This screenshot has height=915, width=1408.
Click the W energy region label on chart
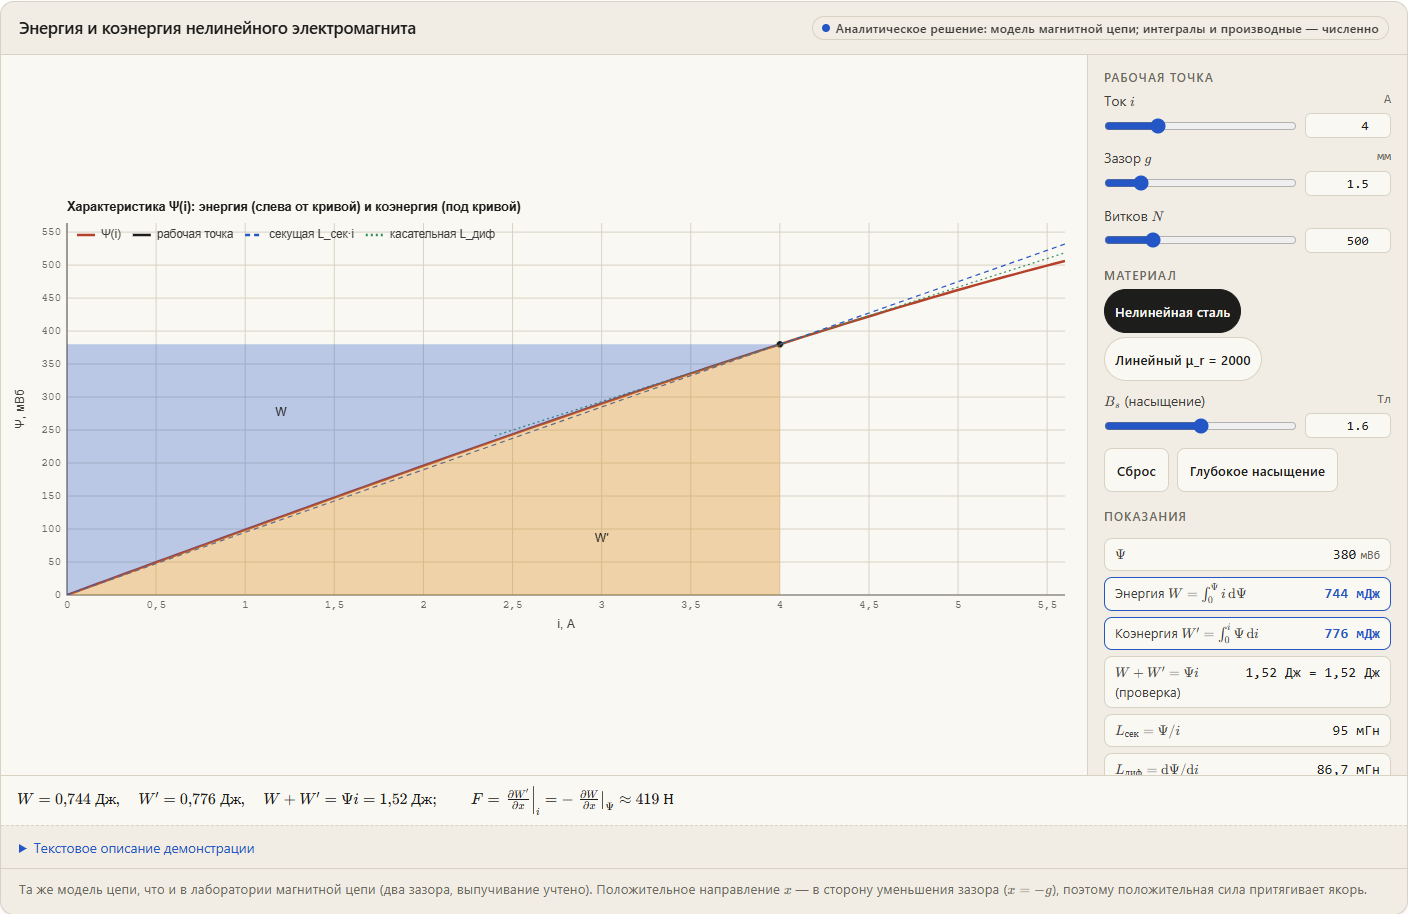click(x=281, y=412)
